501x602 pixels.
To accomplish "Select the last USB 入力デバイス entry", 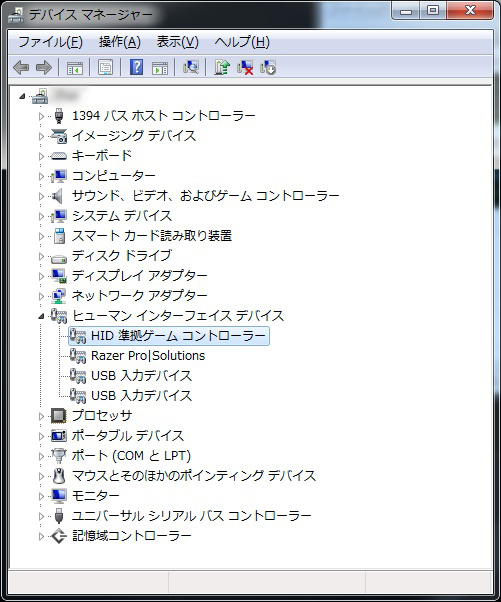I will tap(141, 395).
